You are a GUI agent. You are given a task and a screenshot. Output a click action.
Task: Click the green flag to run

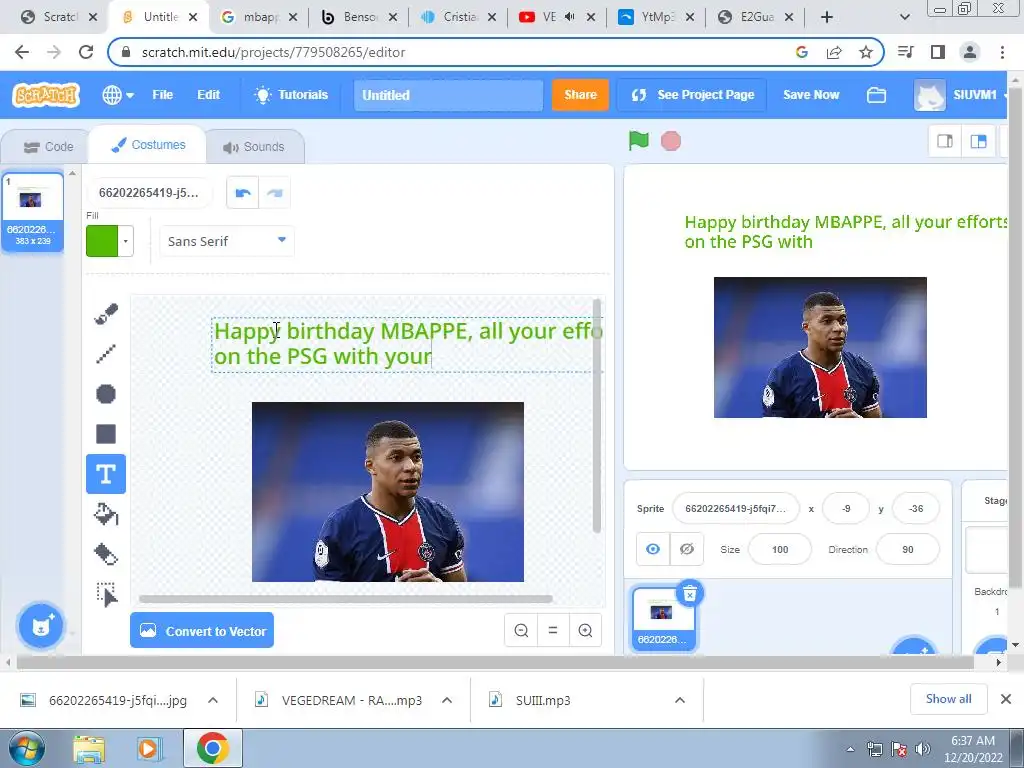click(x=639, y=140)
